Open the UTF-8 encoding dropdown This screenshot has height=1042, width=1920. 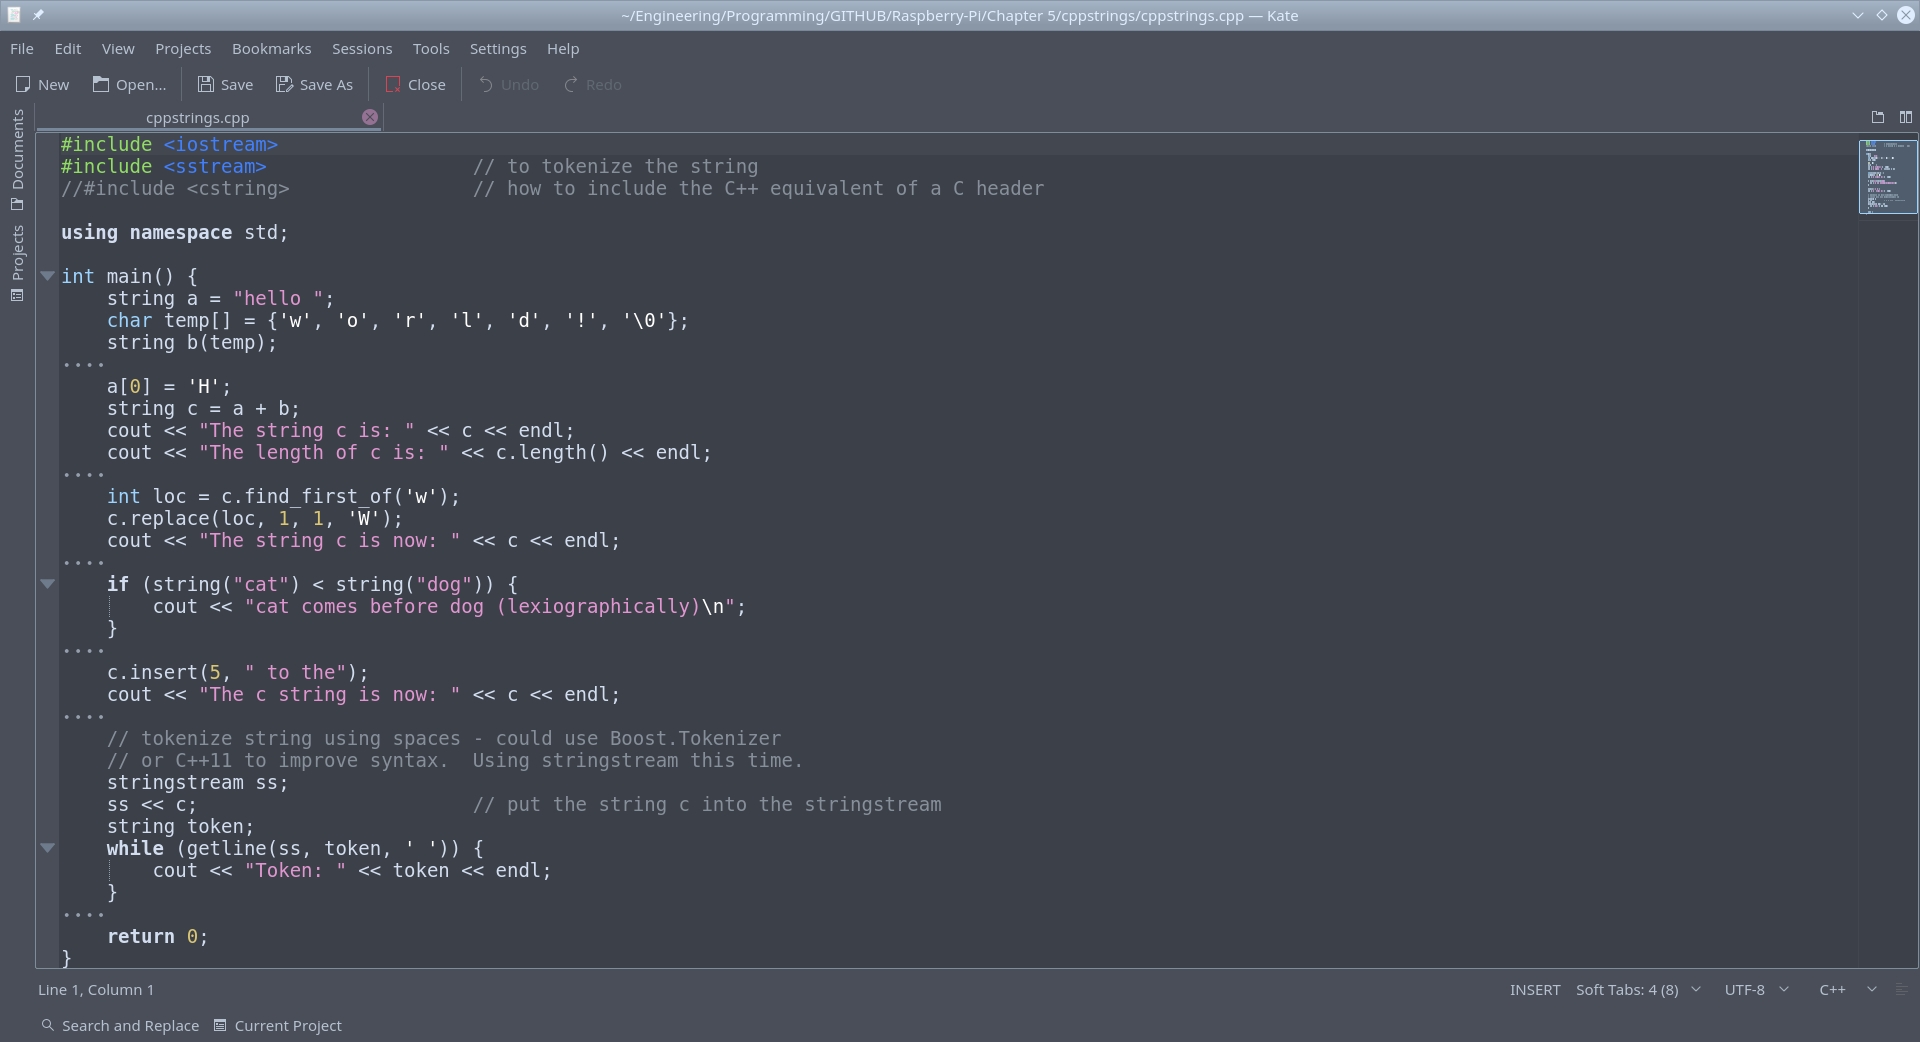click(1755, 990)
